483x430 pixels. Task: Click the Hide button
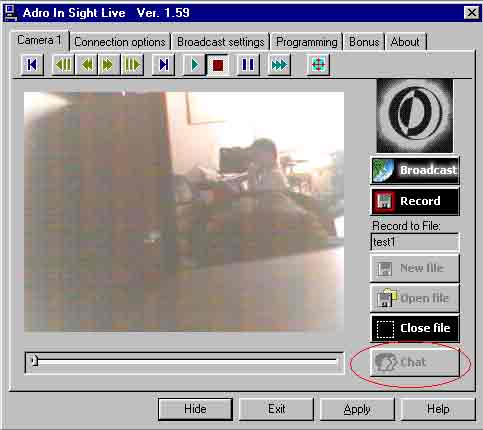[195, 409]
